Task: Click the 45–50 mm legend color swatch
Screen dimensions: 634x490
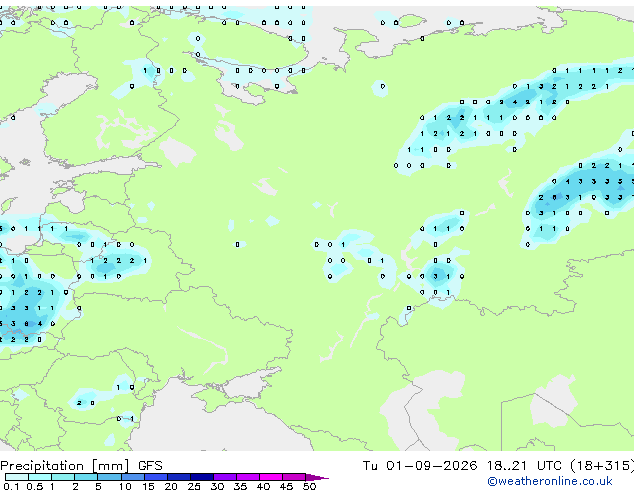Action: [x=294, y=477]
